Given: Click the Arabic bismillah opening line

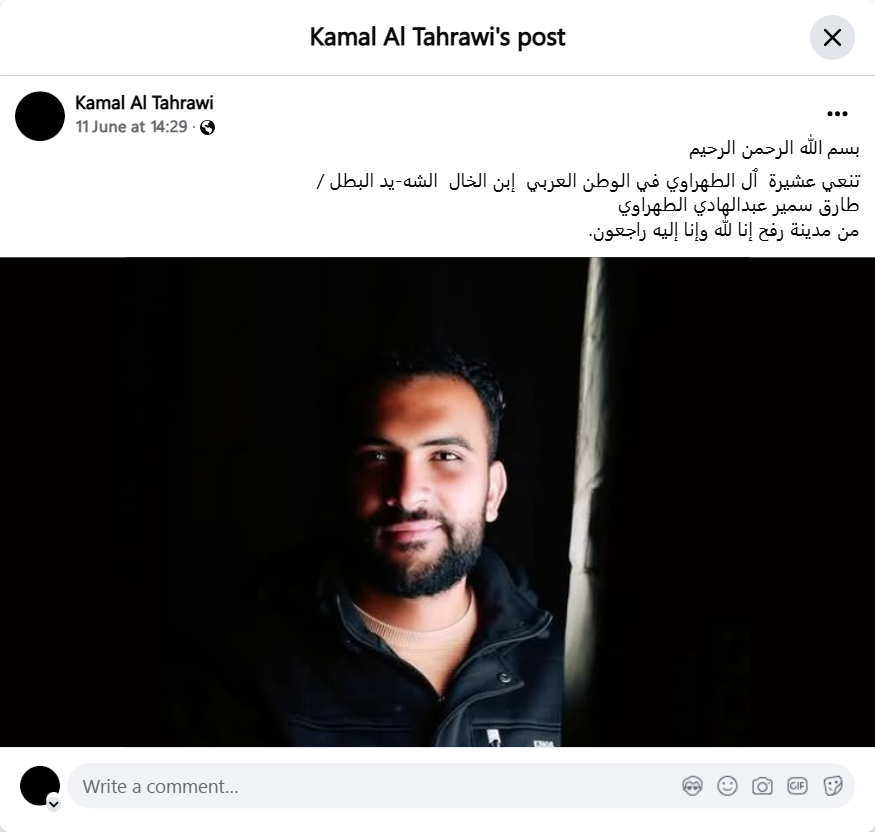Looking at the screenshot, I should tap(774, 148).
